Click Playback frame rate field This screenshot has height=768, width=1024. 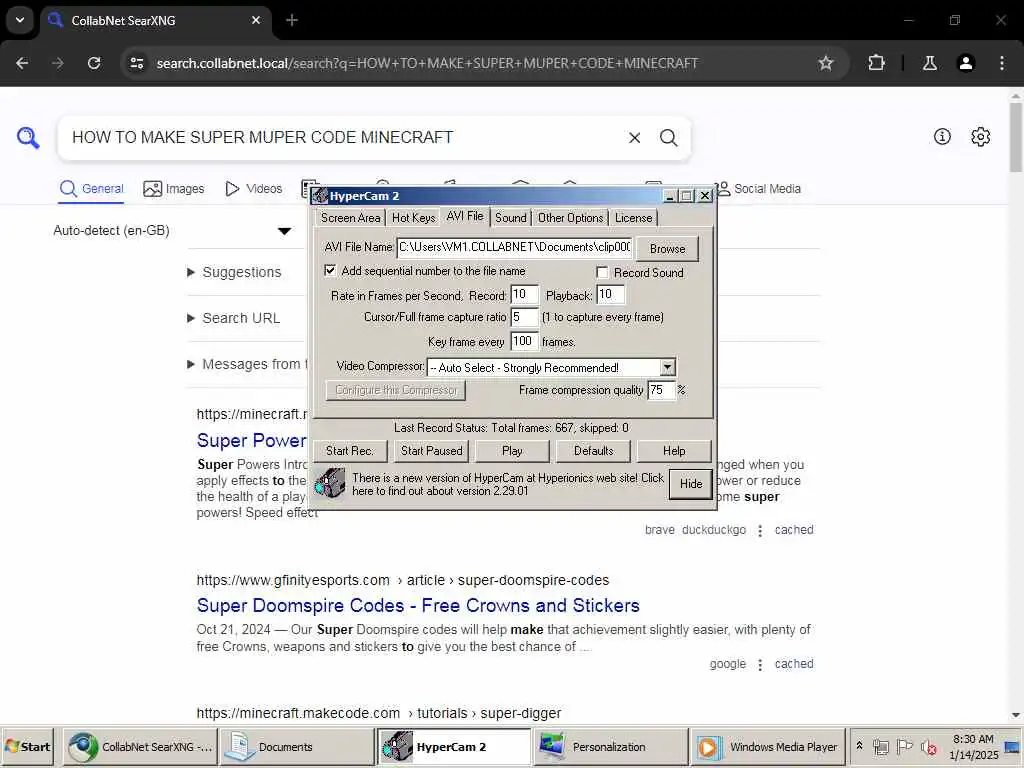610,295
